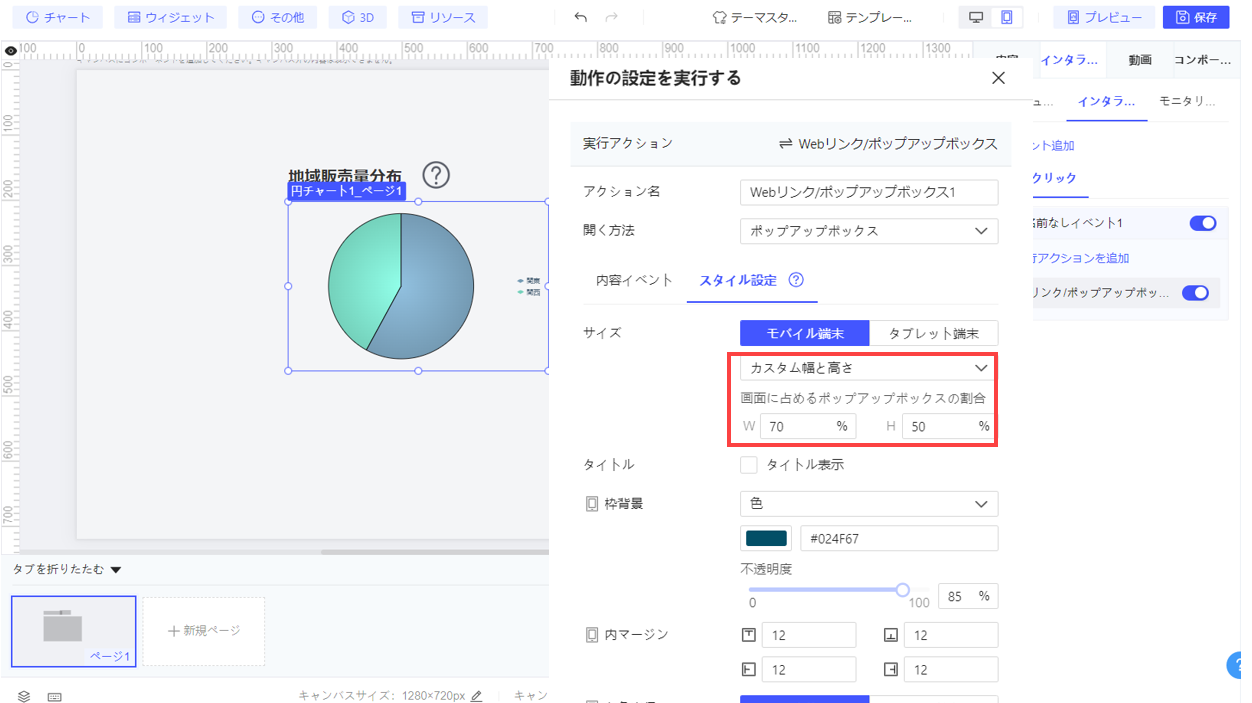Switch to the コンポーネント tab
The height and width of the screenshot is (703, 1252).
(x=1202, y=60)
